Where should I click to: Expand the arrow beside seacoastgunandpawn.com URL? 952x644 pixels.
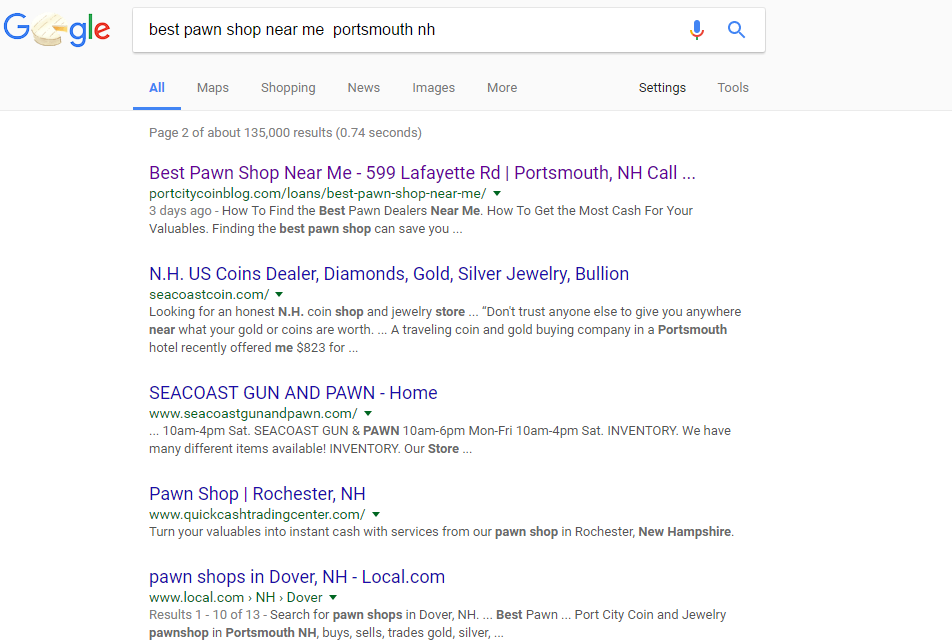pos(368,413)
